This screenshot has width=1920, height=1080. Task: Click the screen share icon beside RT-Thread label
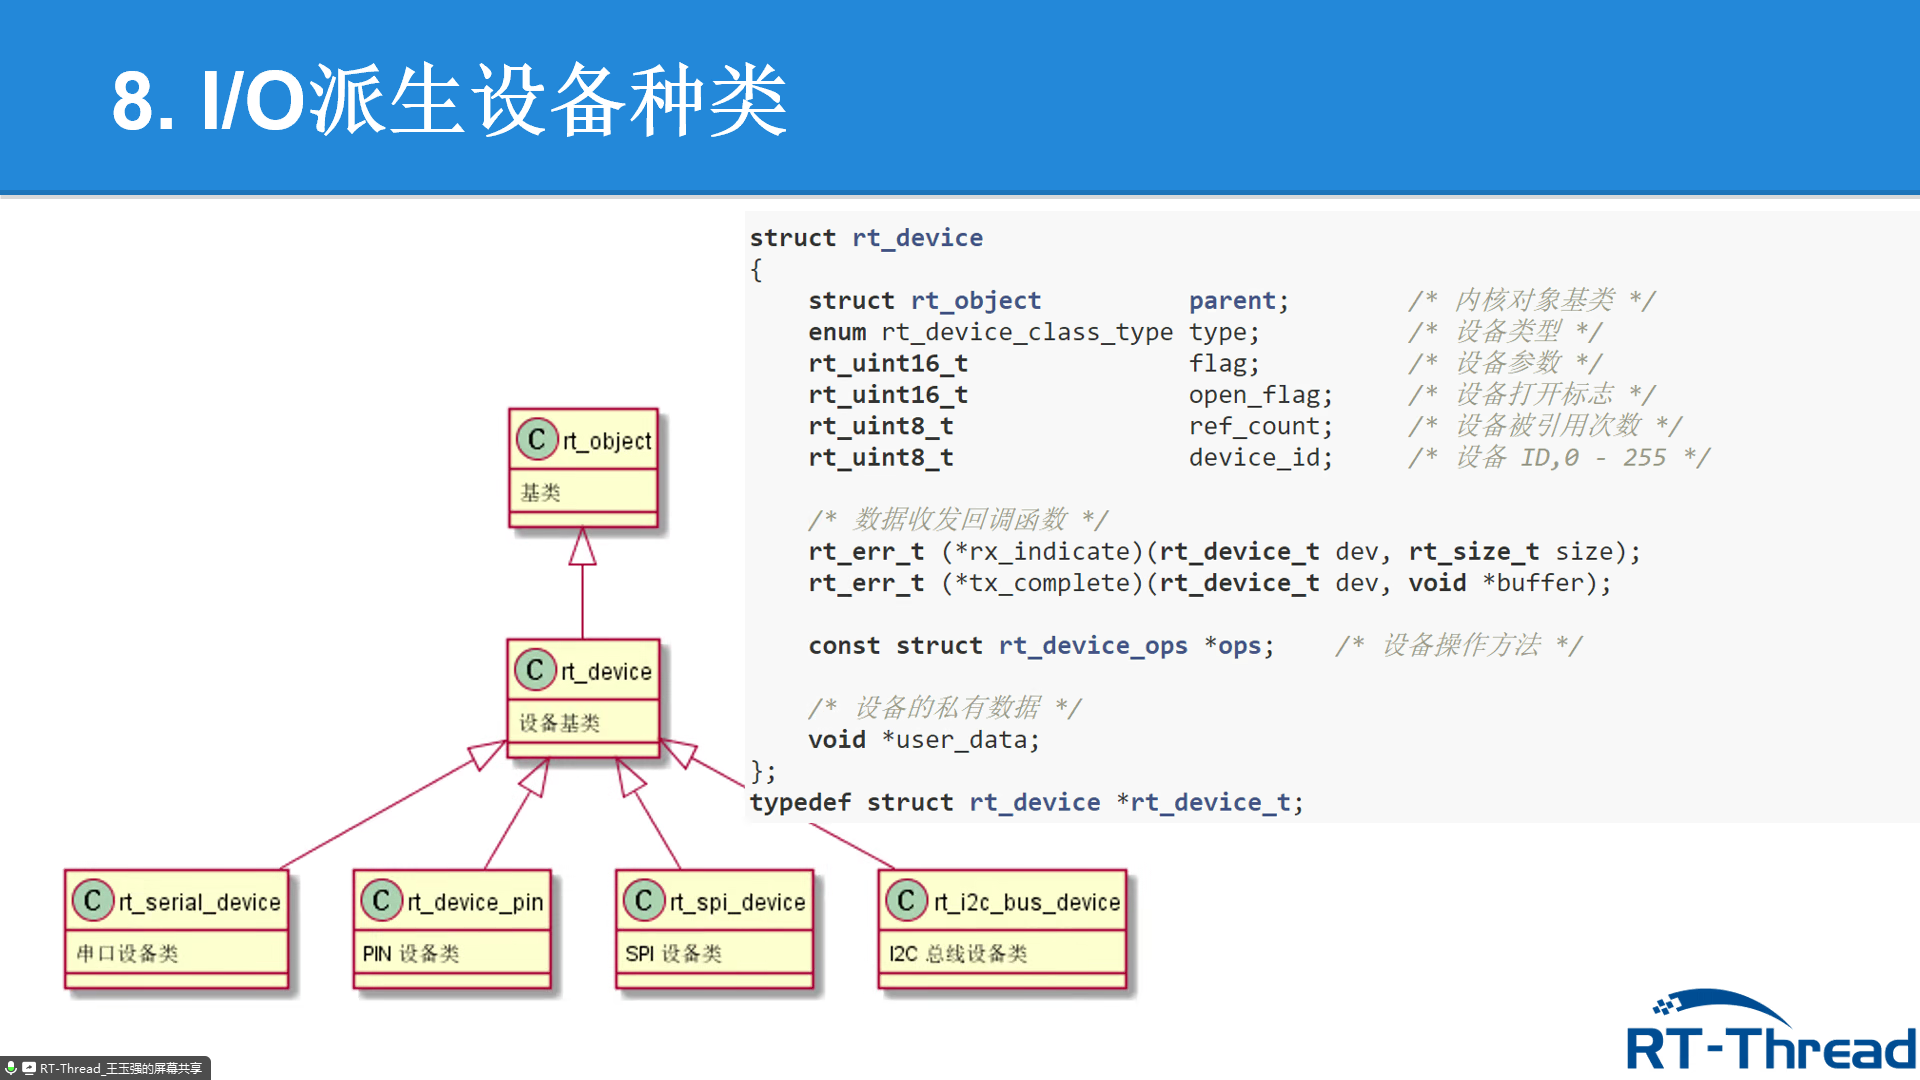[29, 1068]
